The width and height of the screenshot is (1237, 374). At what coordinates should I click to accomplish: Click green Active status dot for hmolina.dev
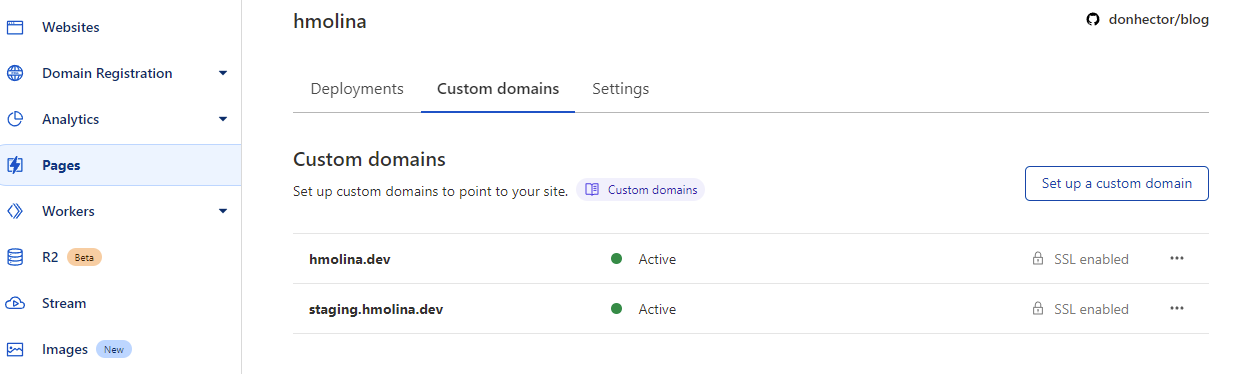617,259
